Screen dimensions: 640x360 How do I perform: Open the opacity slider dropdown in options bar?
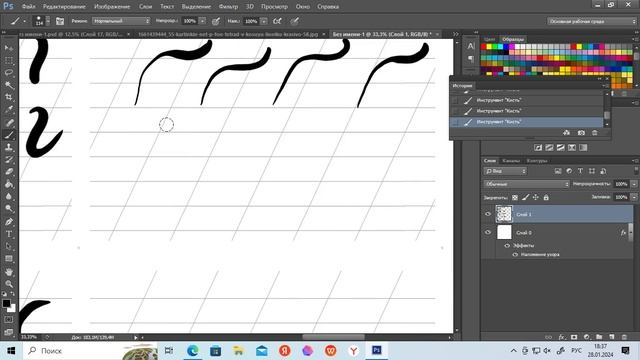202,21
